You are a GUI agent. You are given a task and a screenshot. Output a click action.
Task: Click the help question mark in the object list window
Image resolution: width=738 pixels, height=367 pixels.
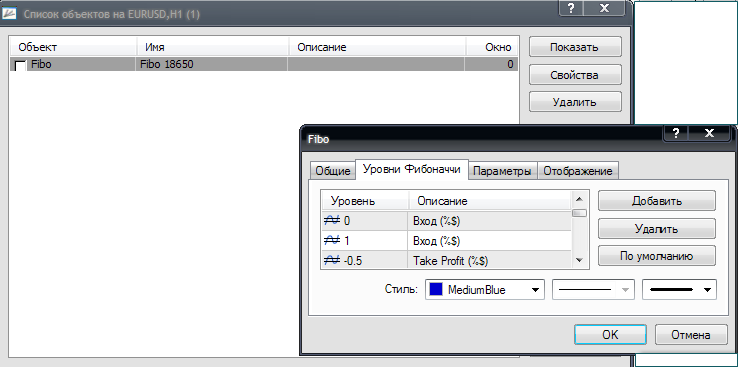tap(571, 8)
